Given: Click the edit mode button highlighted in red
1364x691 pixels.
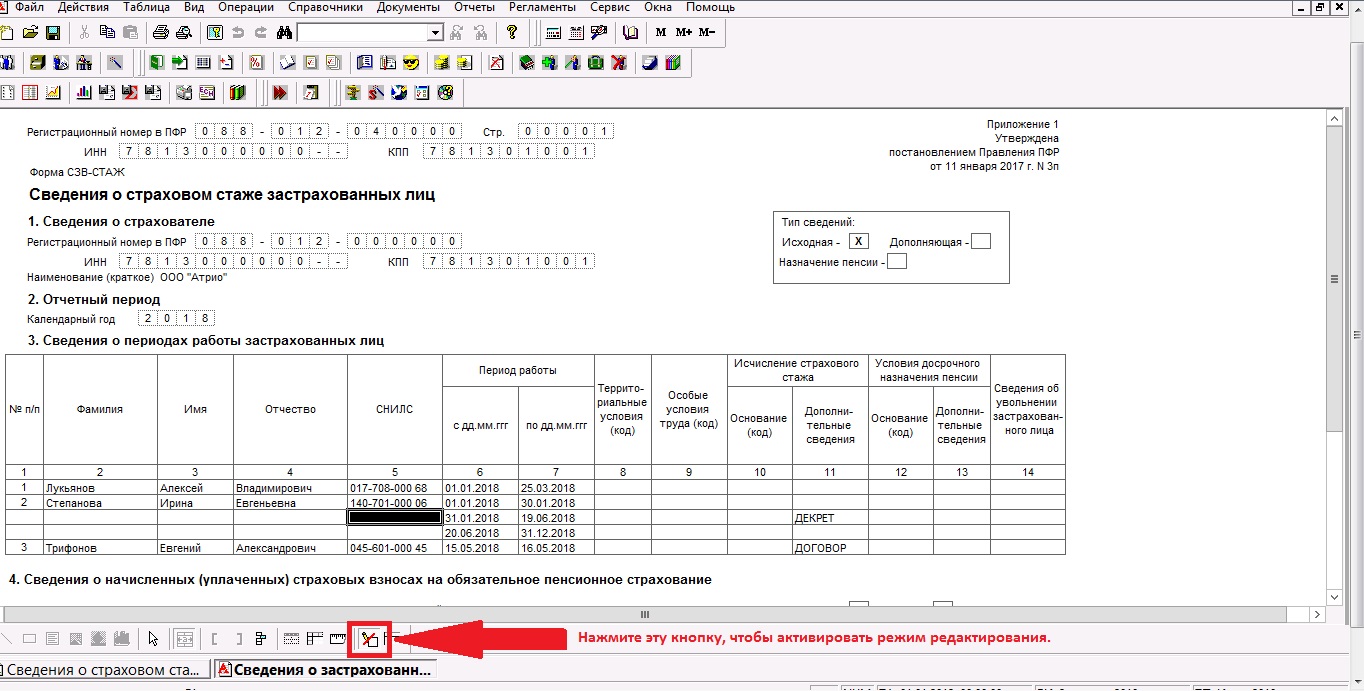Looking at the screenshot, I should pos(370,639).
